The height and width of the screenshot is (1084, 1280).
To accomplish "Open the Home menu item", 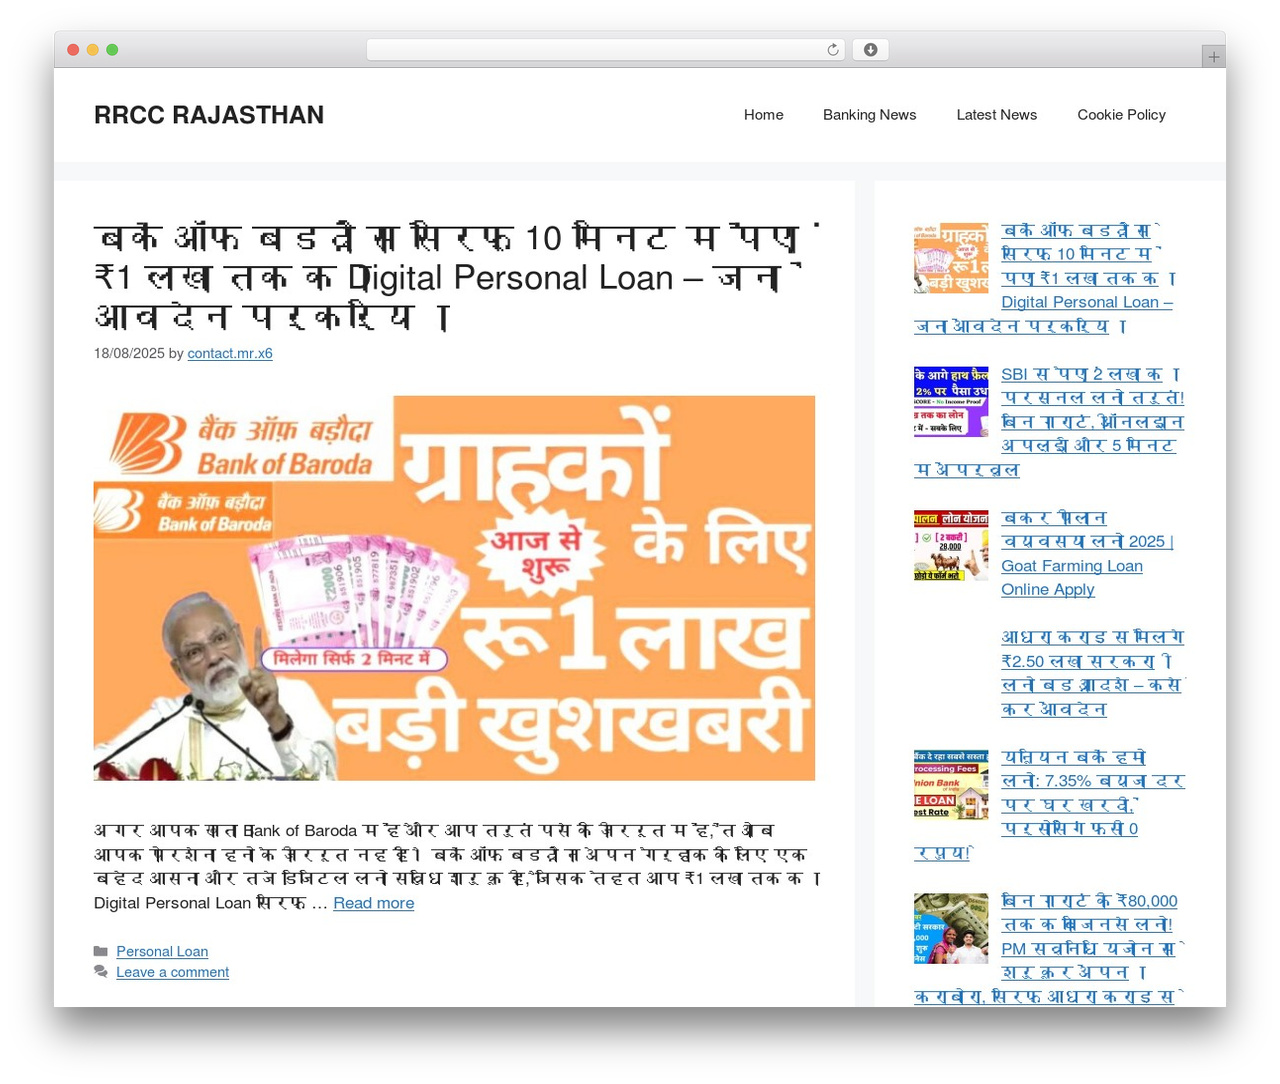I will click(x=763, y=115).
